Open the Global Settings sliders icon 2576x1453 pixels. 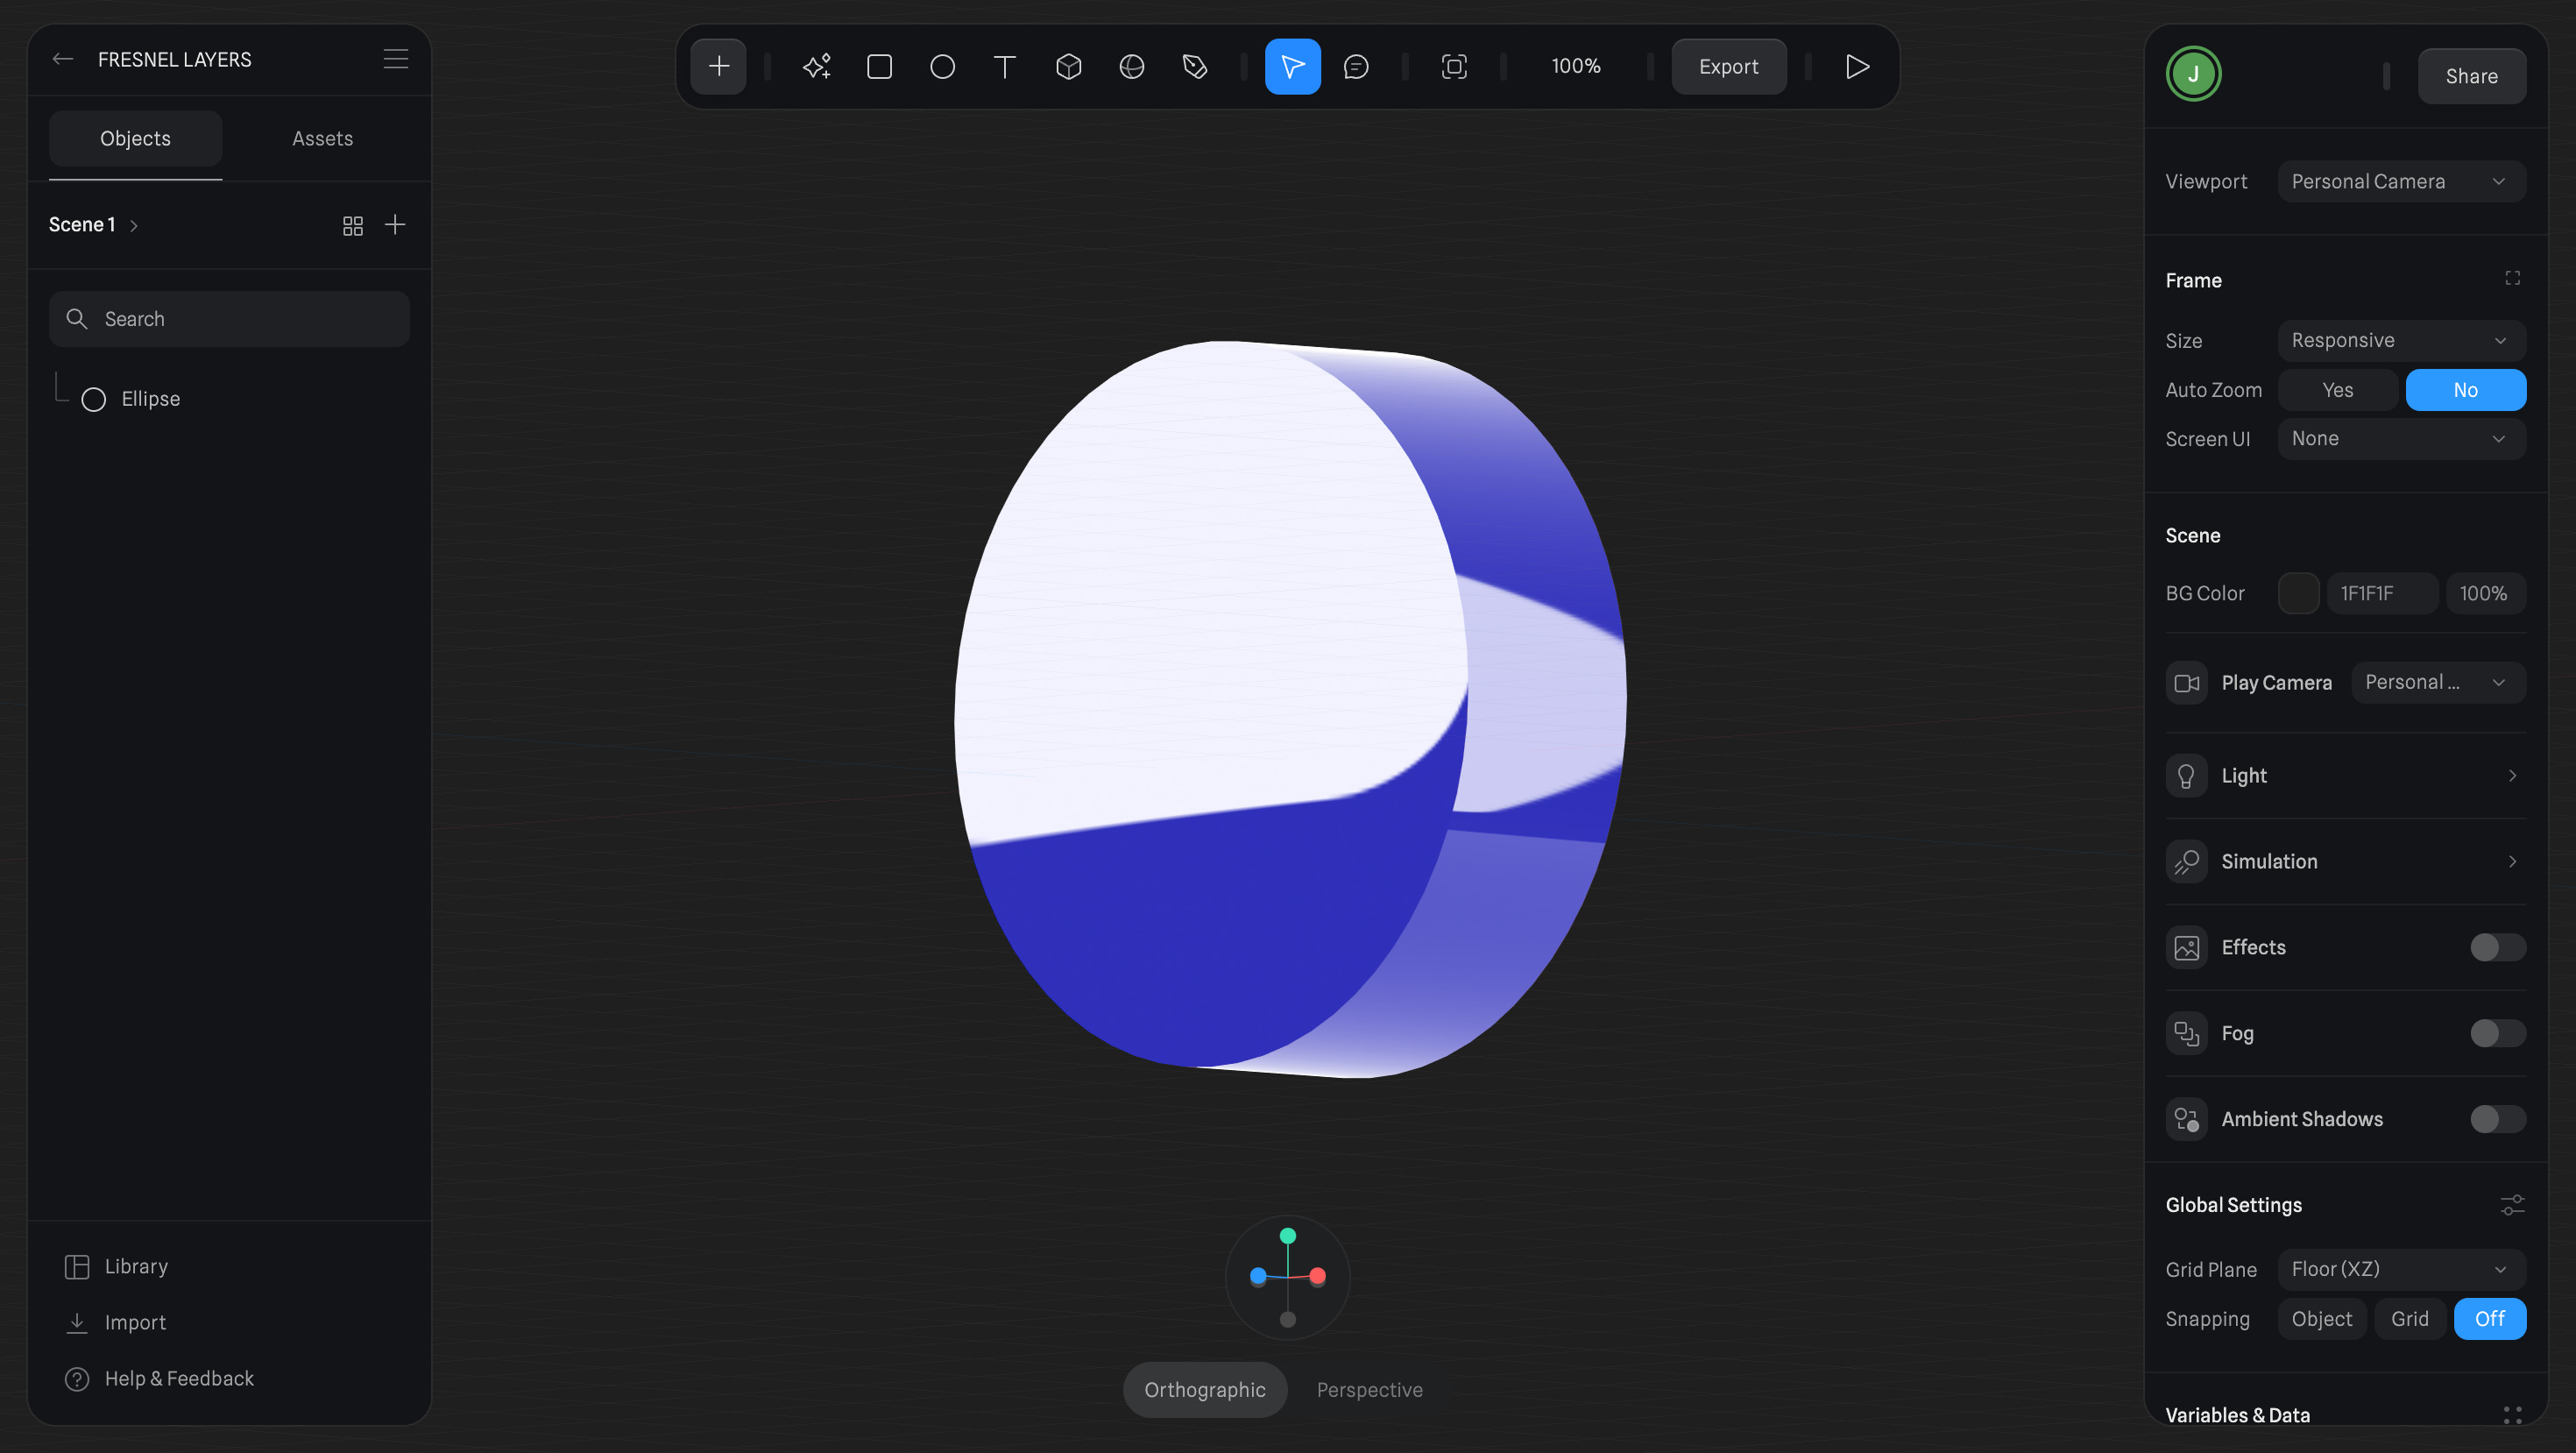2512,1205
